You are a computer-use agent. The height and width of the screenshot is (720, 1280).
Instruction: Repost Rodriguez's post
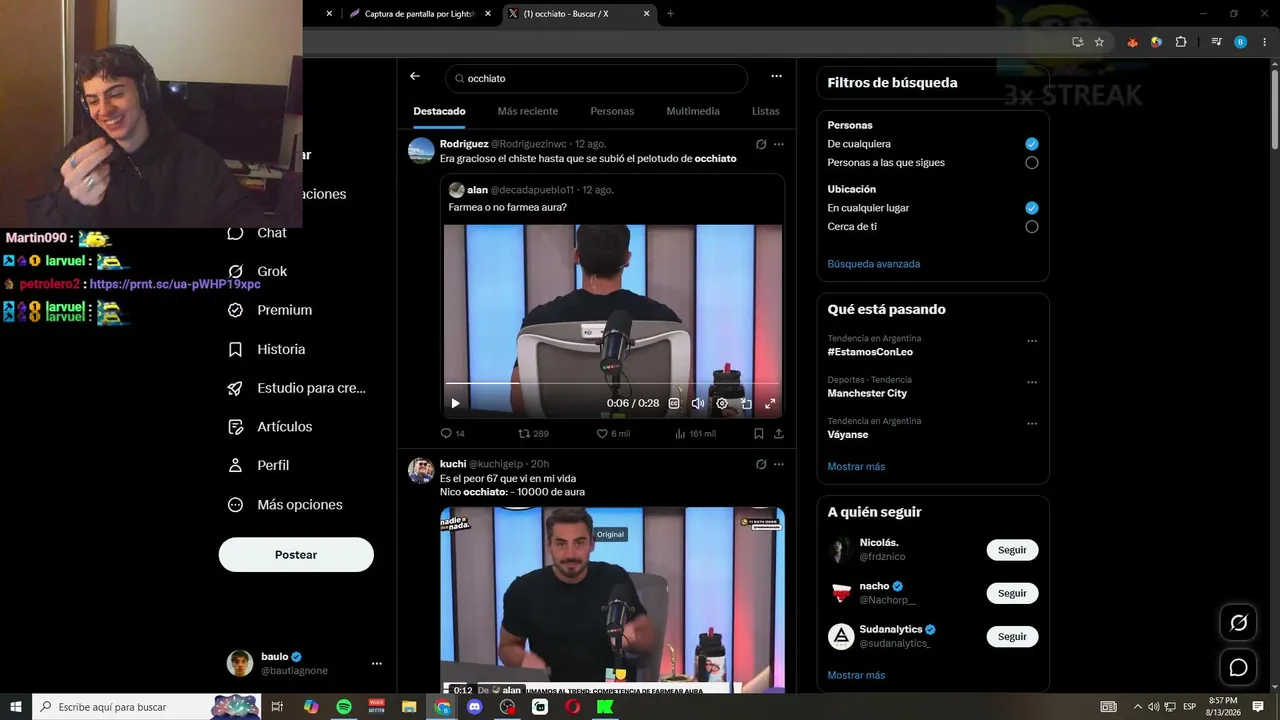pos(533,434)
